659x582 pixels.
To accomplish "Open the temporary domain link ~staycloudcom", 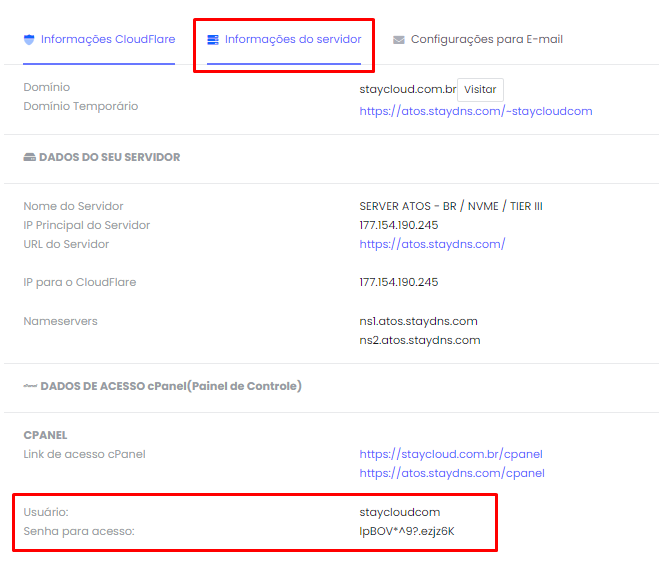I will [x=476, y=111].
